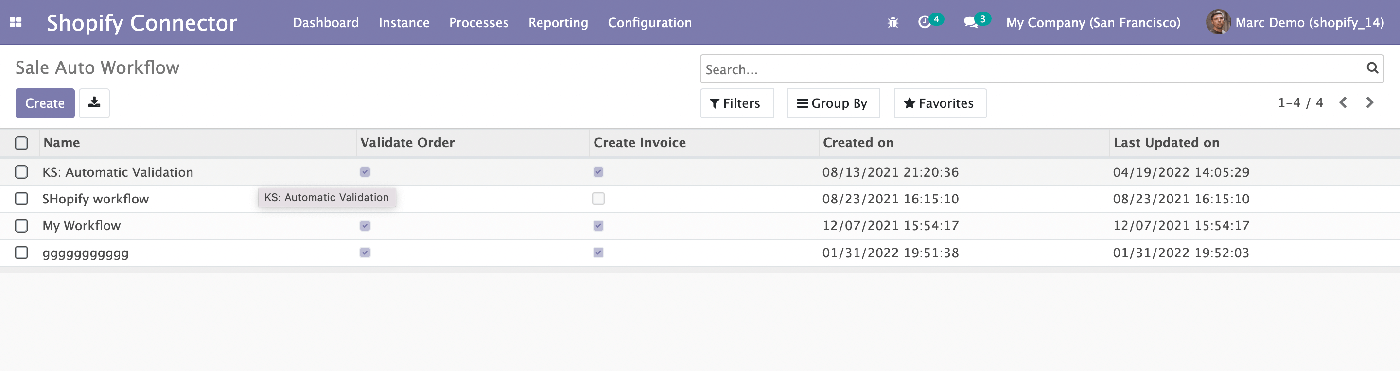Click the bug debug icon
The height and width of the screenshot is (371, 1400).
point(893,22)
